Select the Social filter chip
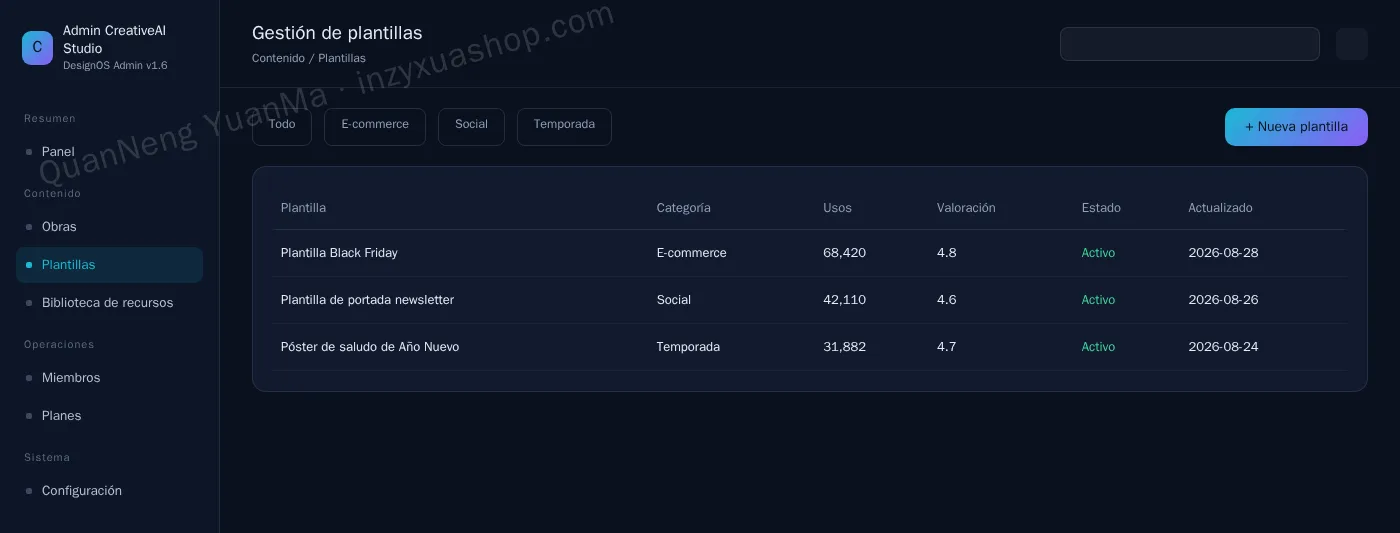 [471, 127]
